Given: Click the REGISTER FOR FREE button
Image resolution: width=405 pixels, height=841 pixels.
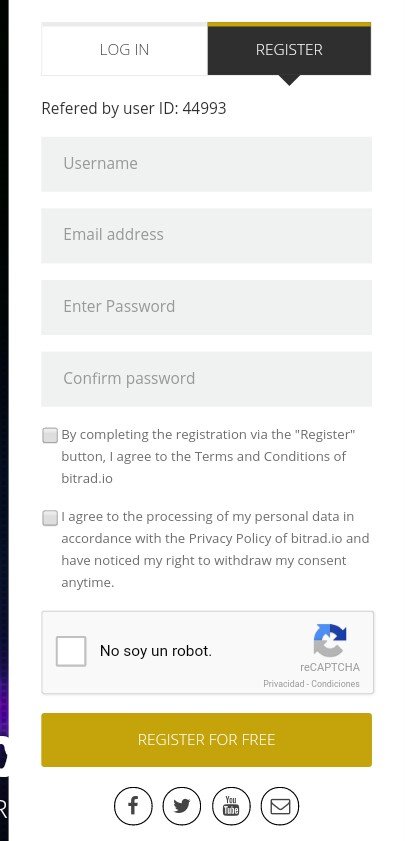Looking at the screenshot, I should coord(207,740).
